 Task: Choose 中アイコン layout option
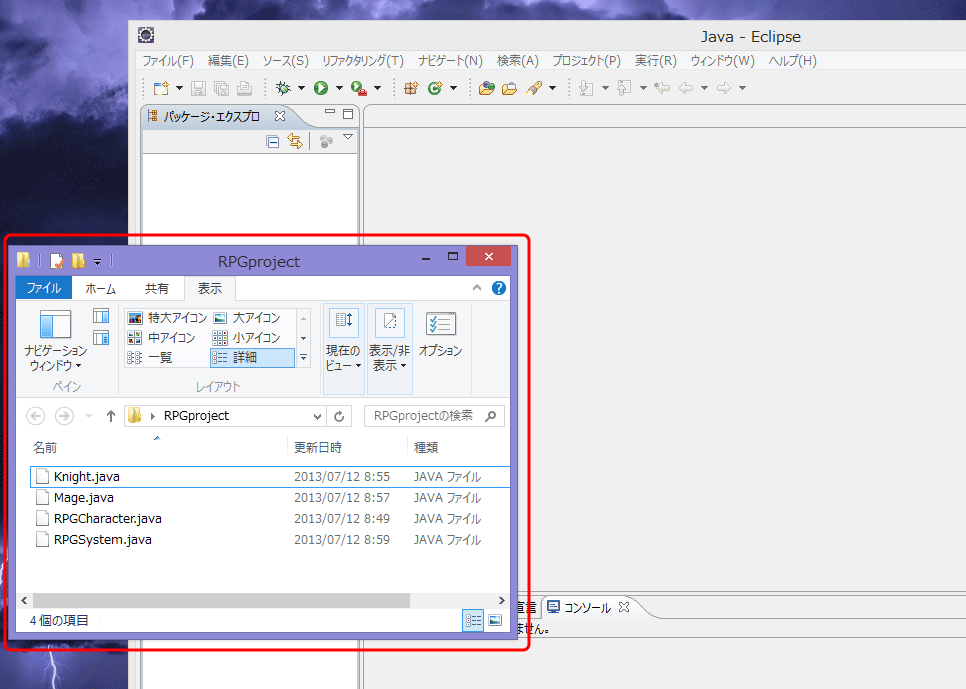pos(161,338)
